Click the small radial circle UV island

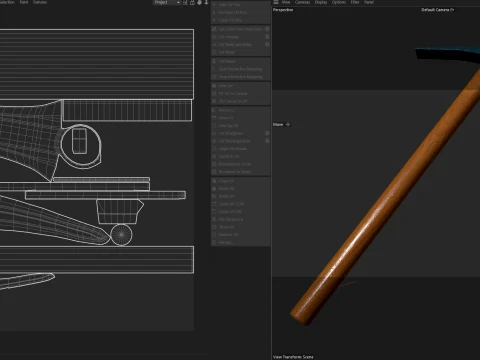pos(121,235)
